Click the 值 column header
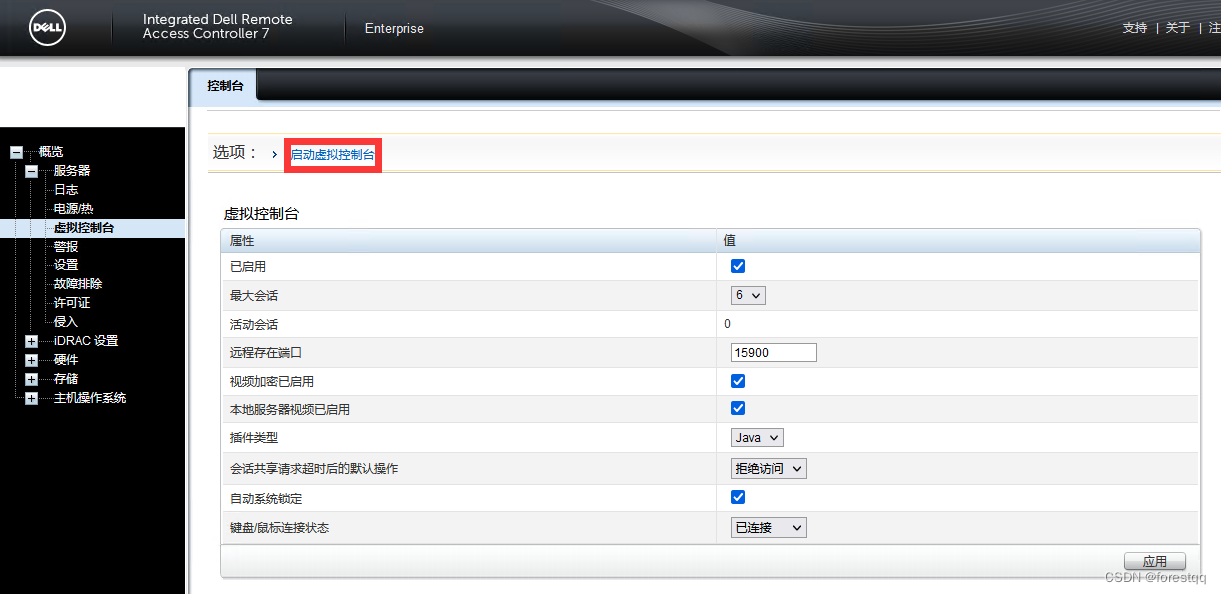Screen dimensions: 1221x594 click(730, 241)
